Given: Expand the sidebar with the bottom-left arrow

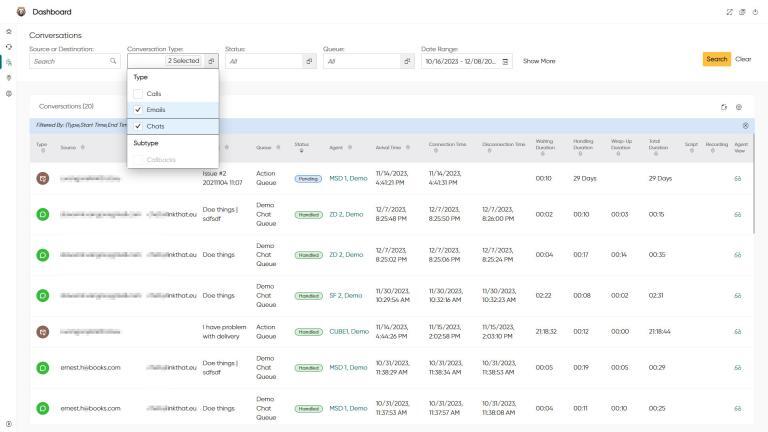Looking at the screenshot, I should point(9,424).
